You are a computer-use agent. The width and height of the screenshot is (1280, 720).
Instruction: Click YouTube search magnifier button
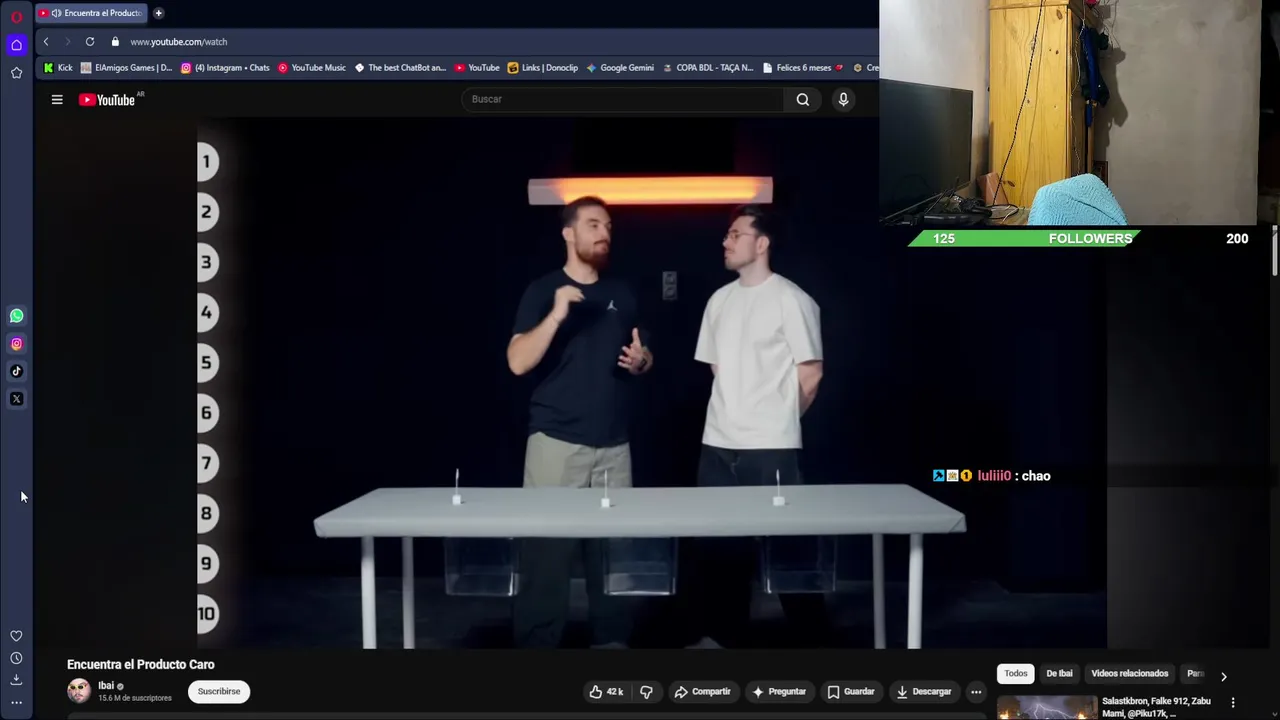[803, 99]
